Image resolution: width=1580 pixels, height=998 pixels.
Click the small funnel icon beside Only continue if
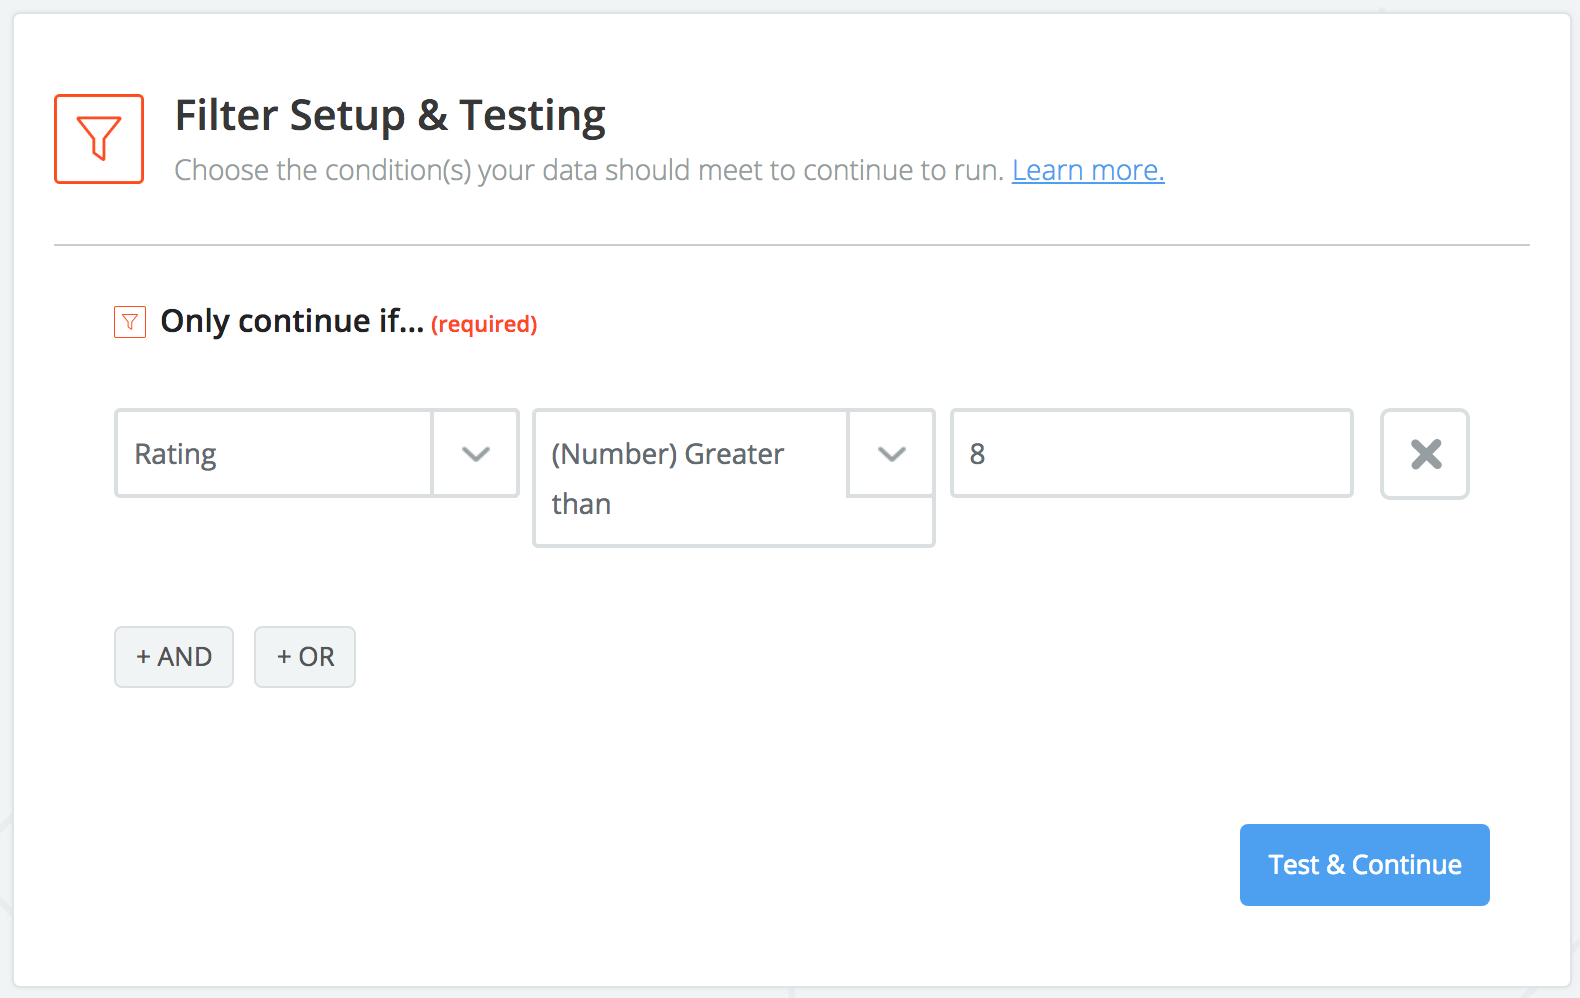[x=129, y=321]
